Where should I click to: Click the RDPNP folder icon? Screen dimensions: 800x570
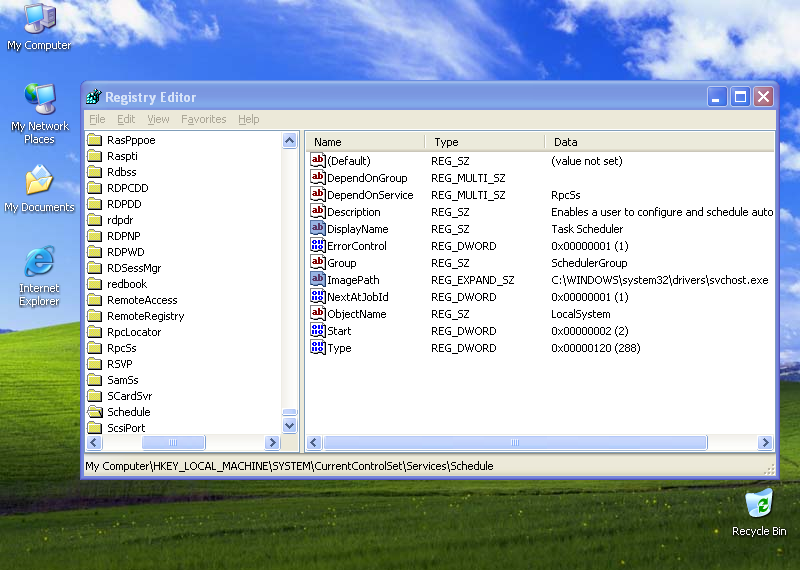pos(95,236)
